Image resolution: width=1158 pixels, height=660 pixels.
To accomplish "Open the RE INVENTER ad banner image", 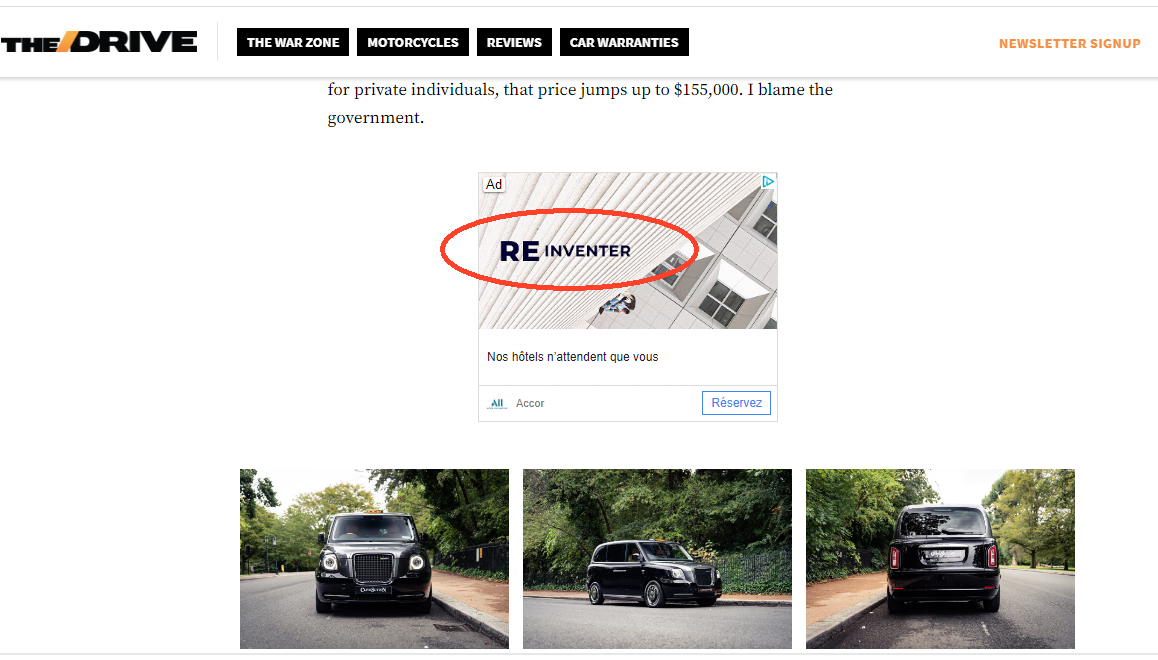I will (628, 251).
